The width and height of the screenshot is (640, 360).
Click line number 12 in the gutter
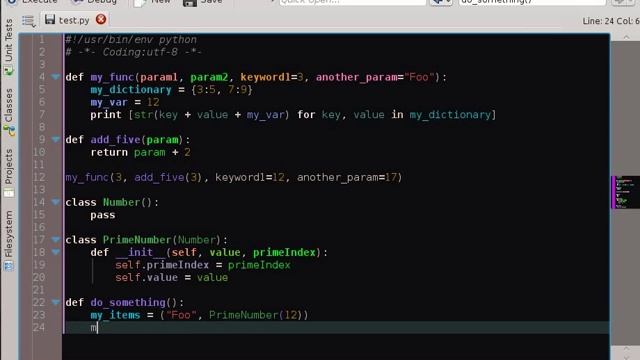tap(39, 177)
